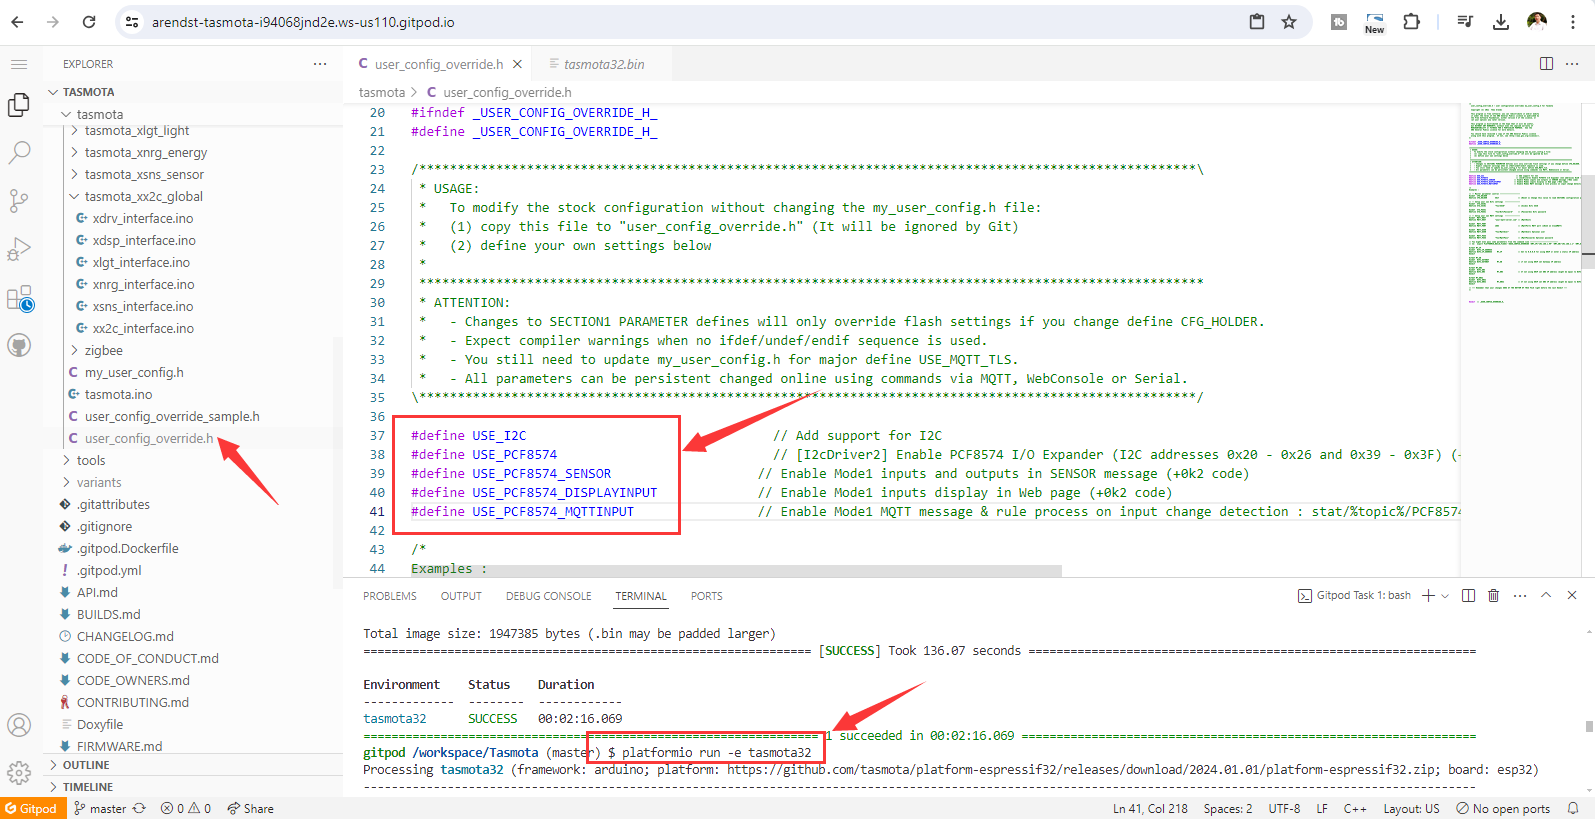
Task: Open the new terminal launch profile dropdown
Action: 1445,596
